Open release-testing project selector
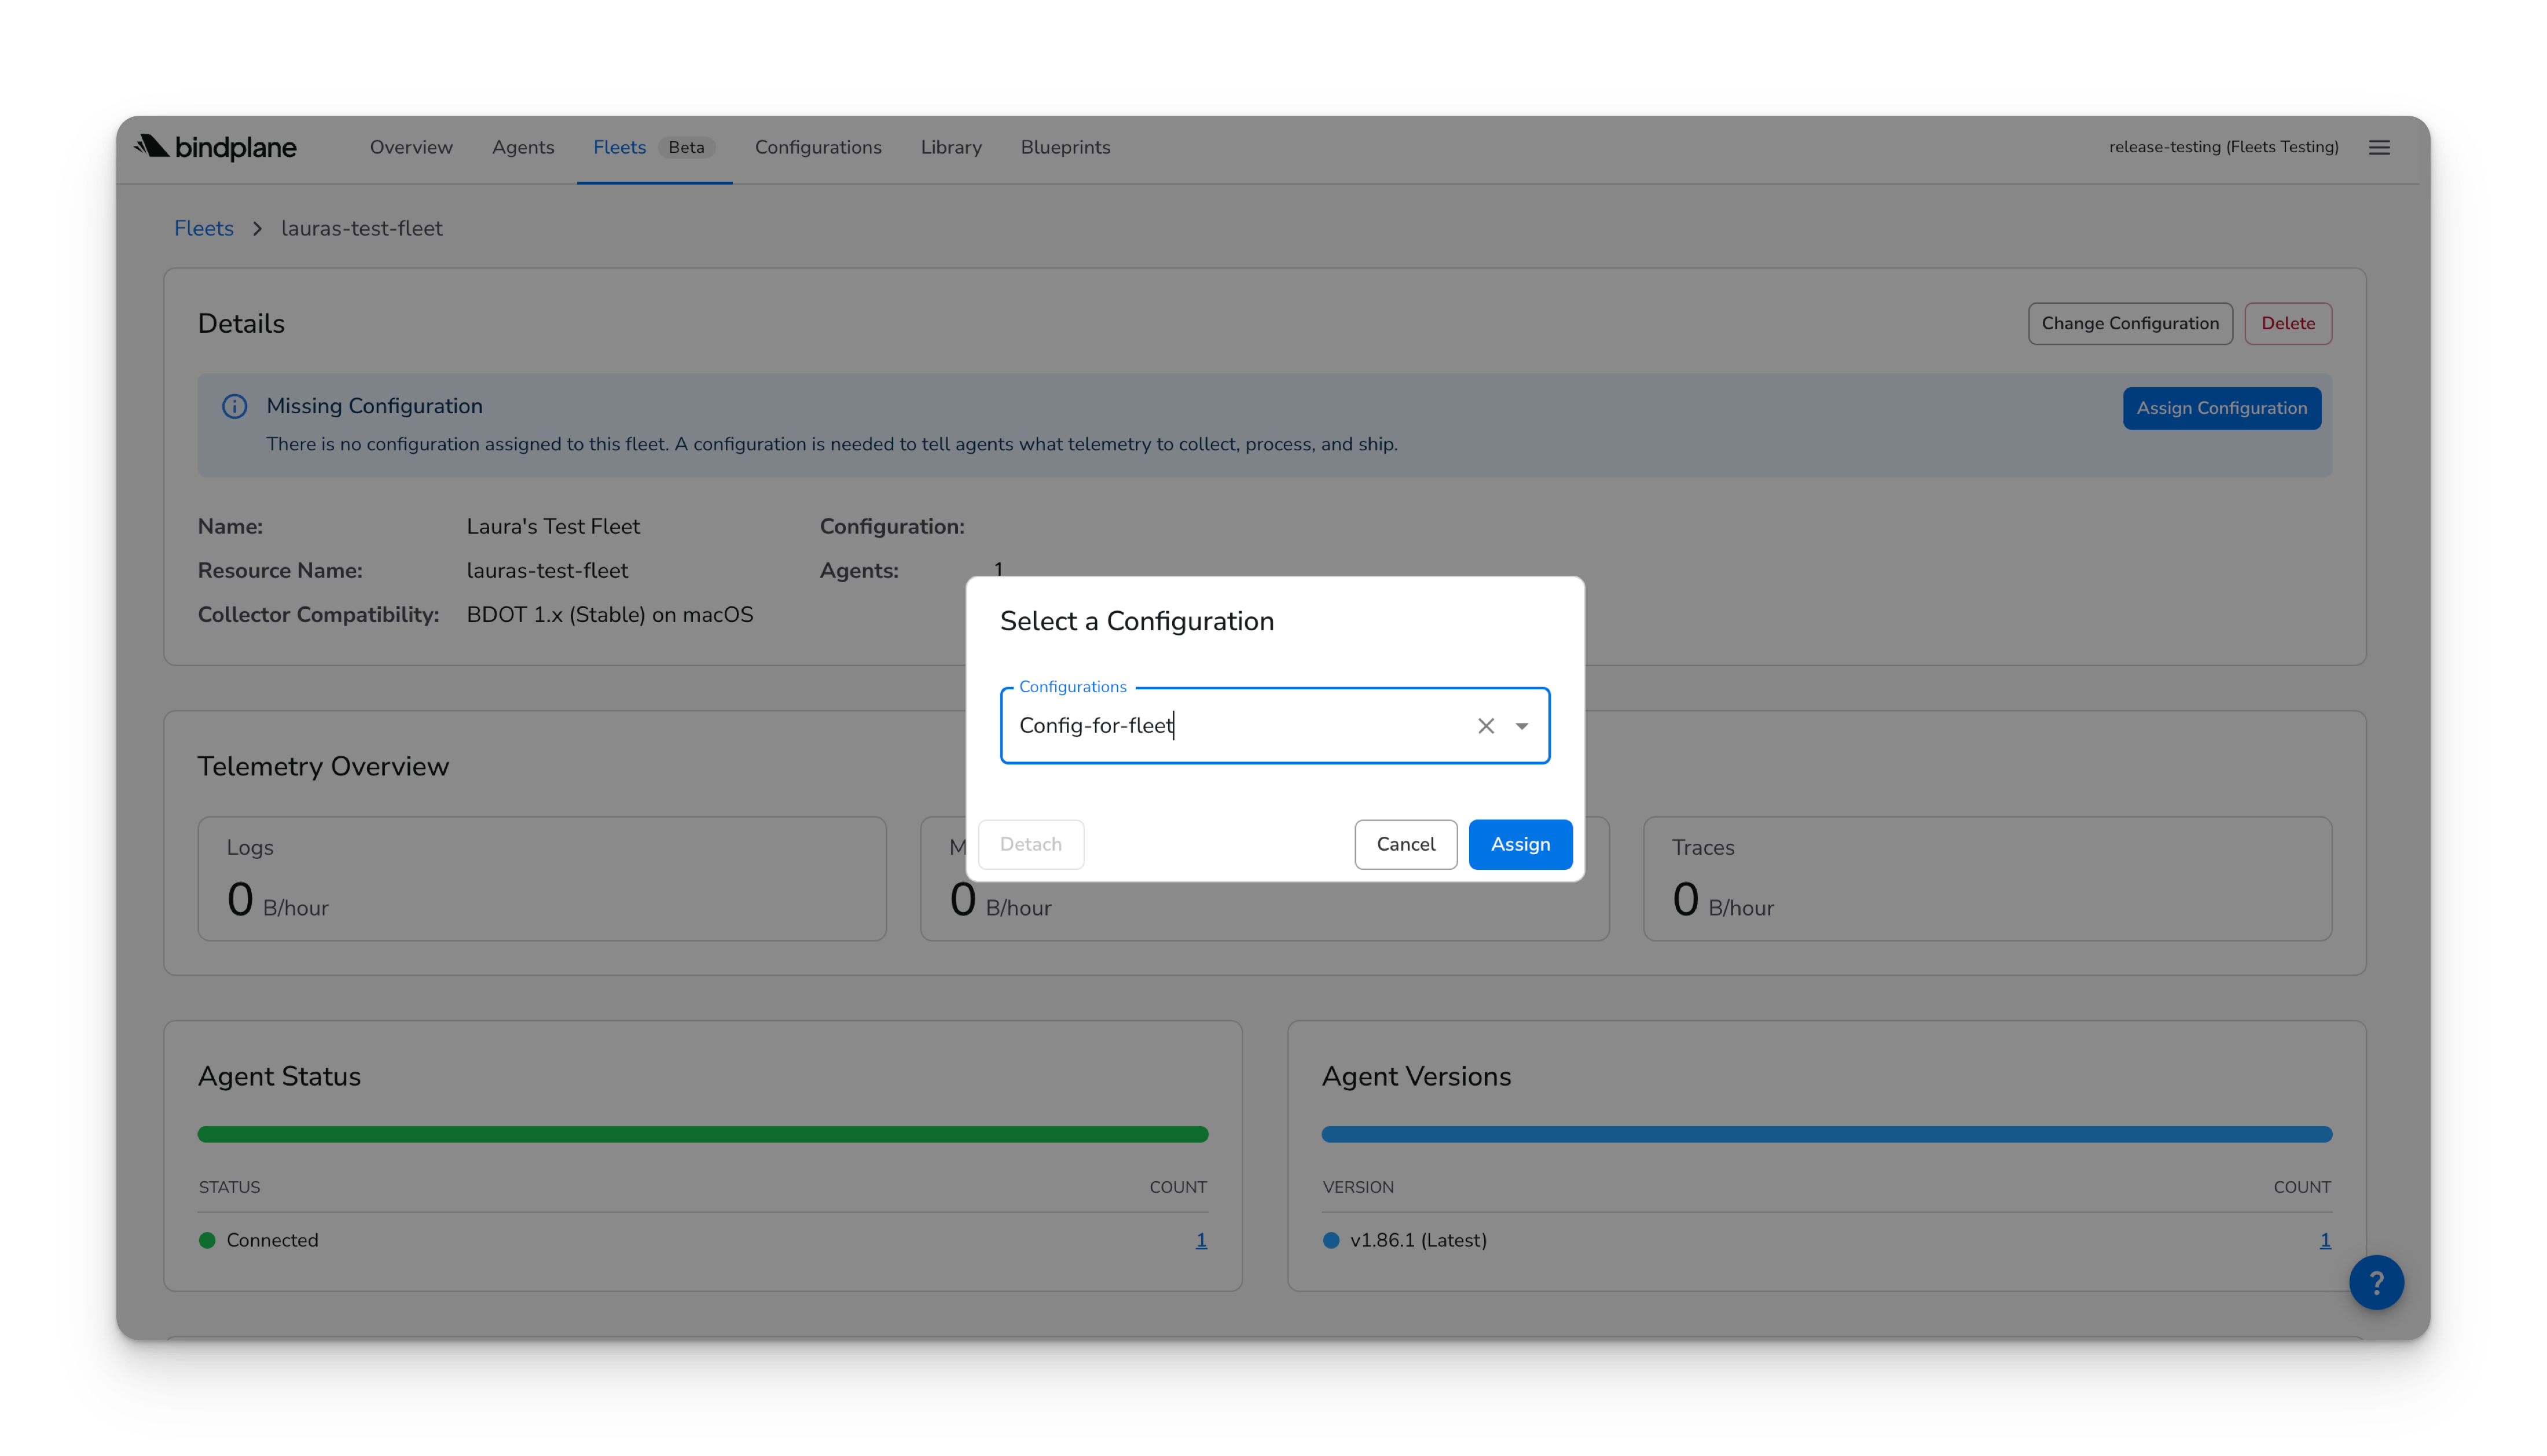The height and width of the screenshot is (1456, 2547). click(x=2223, y=147)
